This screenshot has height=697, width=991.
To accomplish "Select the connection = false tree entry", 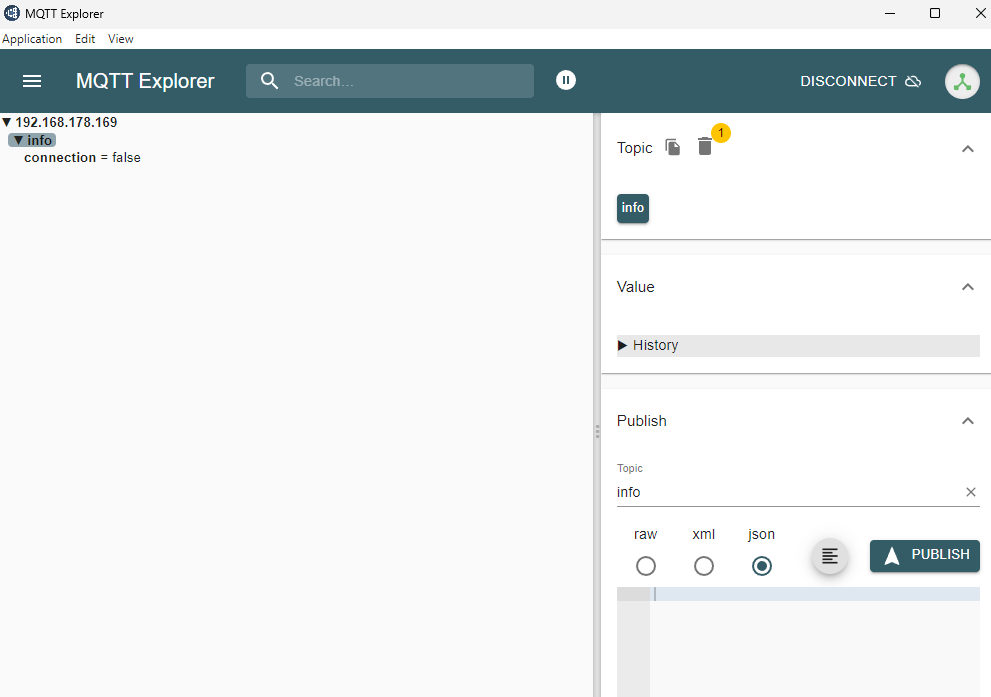I will (x=82, y=157).
